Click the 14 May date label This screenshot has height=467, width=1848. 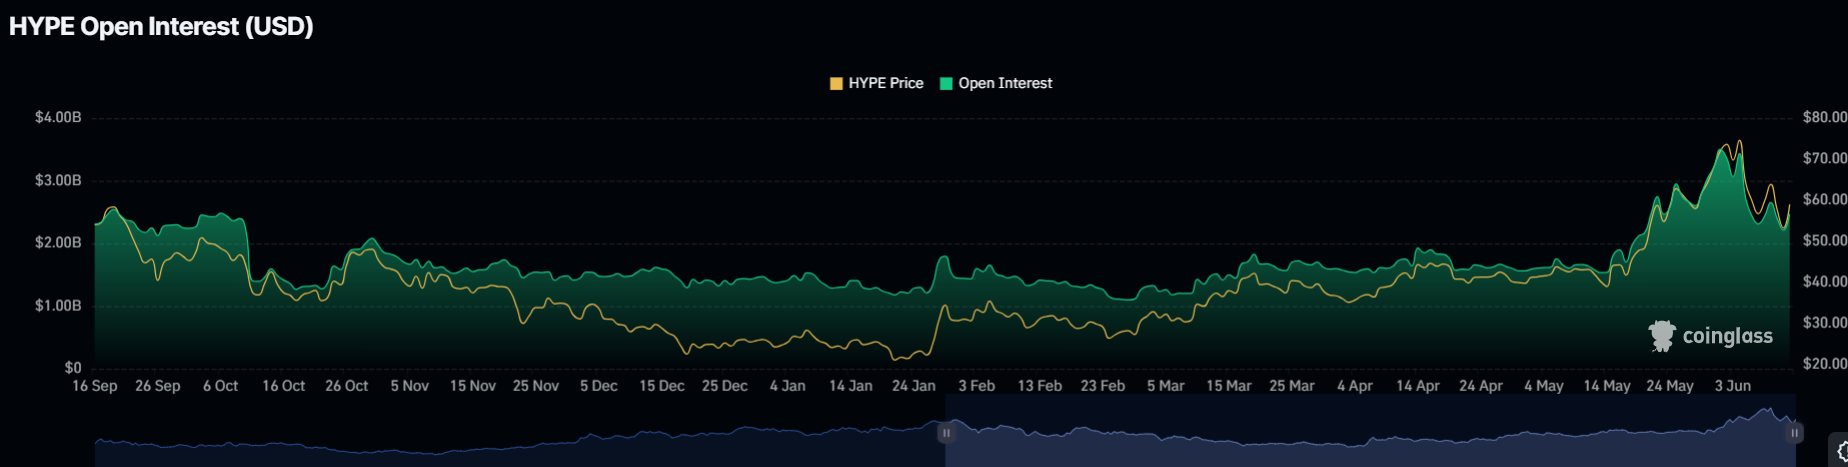(x=1607, y=386)
